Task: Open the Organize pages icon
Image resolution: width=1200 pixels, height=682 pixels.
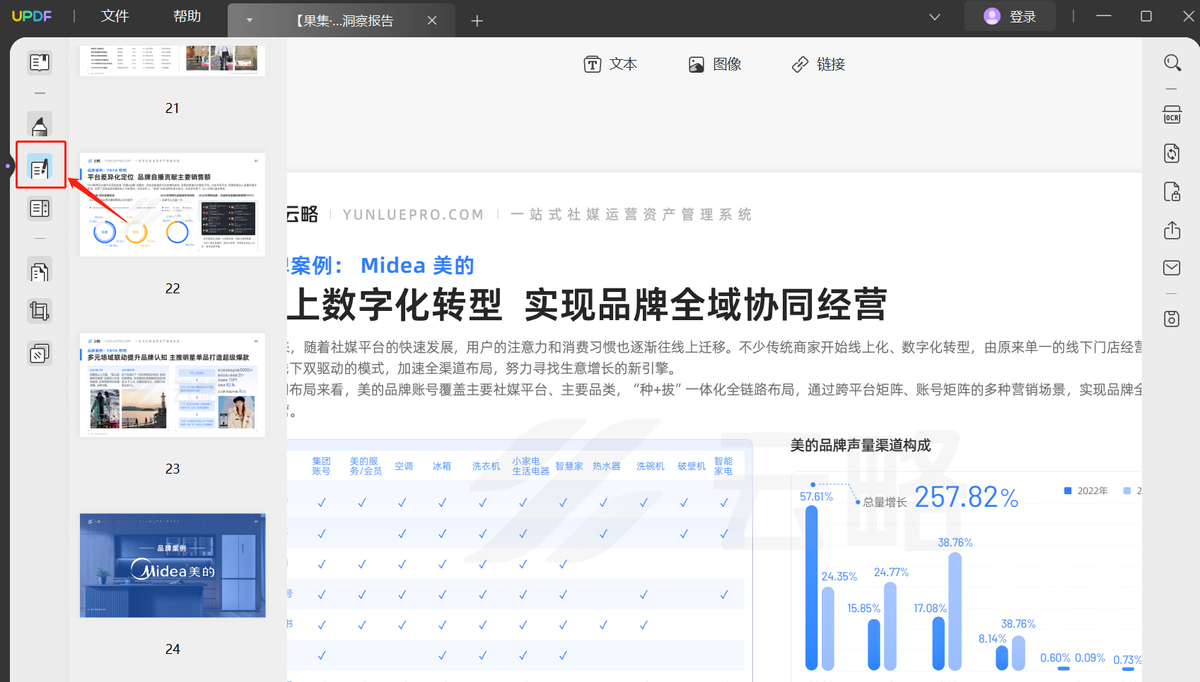Action: (x=39, y=271)
